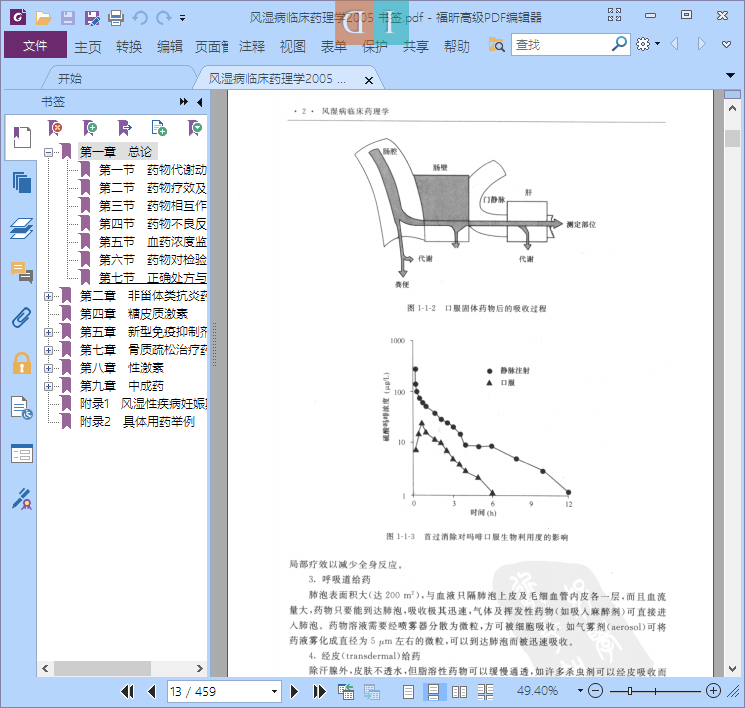
Task: Go to the previous page
Action: pos(152,691)
